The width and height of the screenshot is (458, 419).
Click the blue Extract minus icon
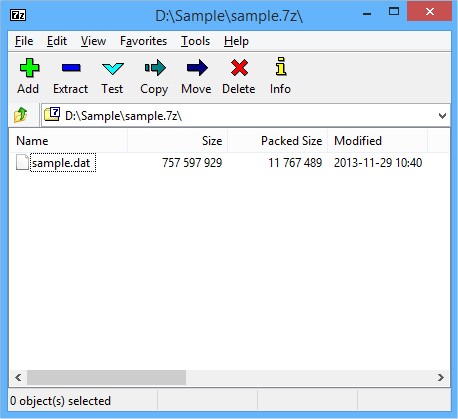[71, 68]
